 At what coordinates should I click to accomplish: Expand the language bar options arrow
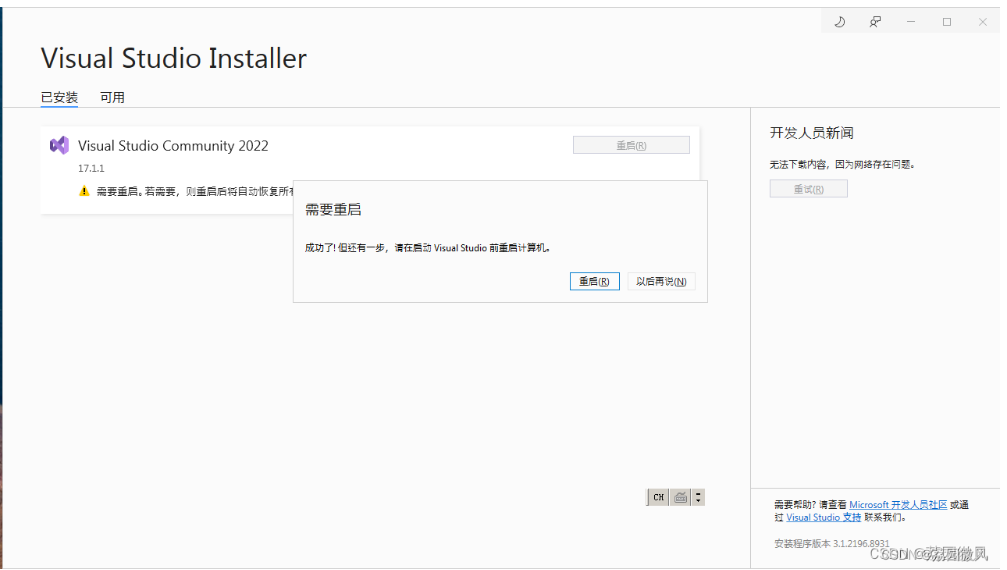[698, 497]
